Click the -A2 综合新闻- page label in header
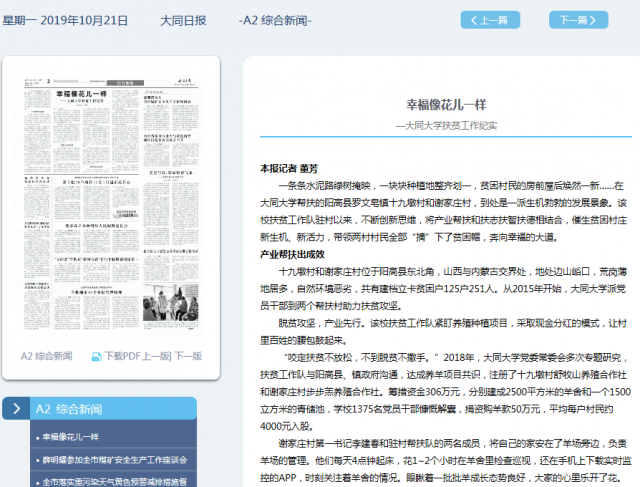The image size is (640, 487). click(275, 20)
